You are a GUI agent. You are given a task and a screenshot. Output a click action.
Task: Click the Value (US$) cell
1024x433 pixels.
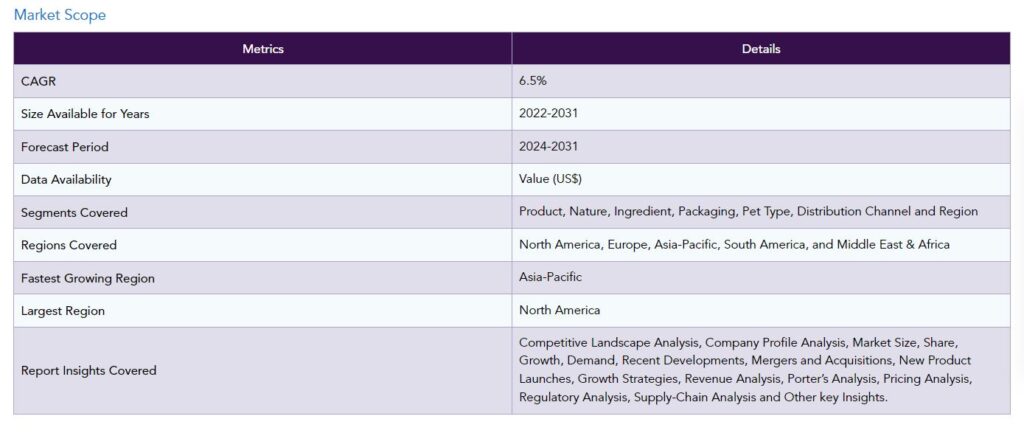click(550, 180)
